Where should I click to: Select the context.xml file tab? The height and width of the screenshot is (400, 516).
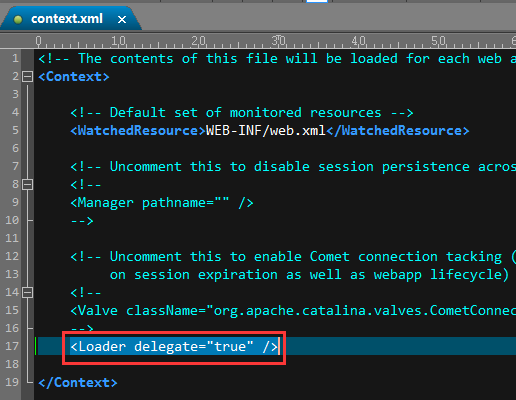pyautogui.click(x=70, y=19)
